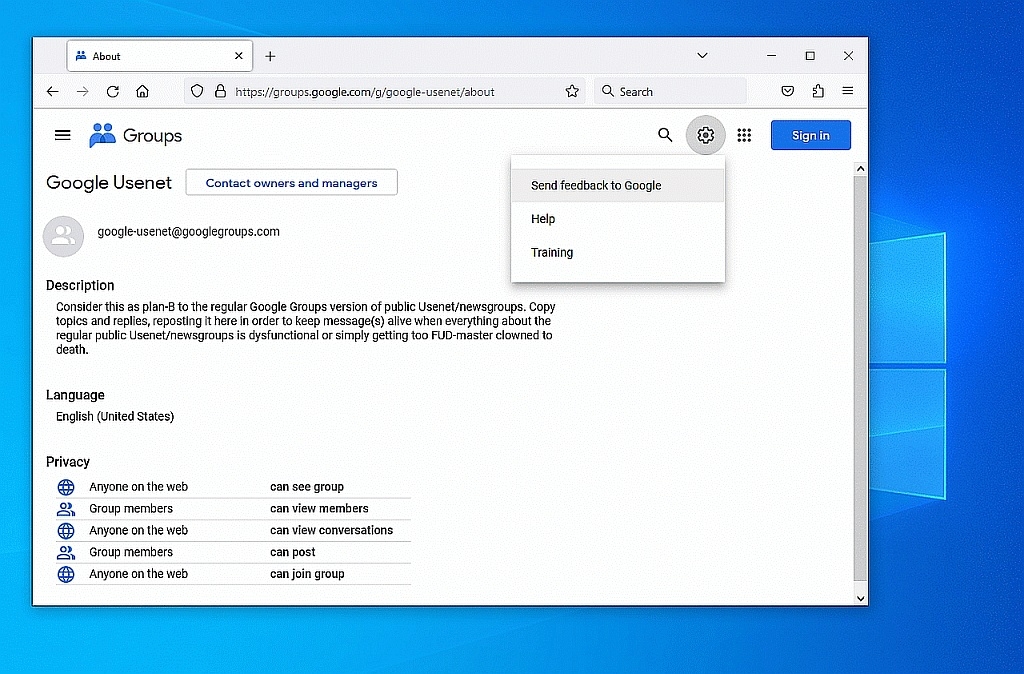Bookmark this page with the star
The width and height of the screenshot is (1024, 674).
coord(572,91)
